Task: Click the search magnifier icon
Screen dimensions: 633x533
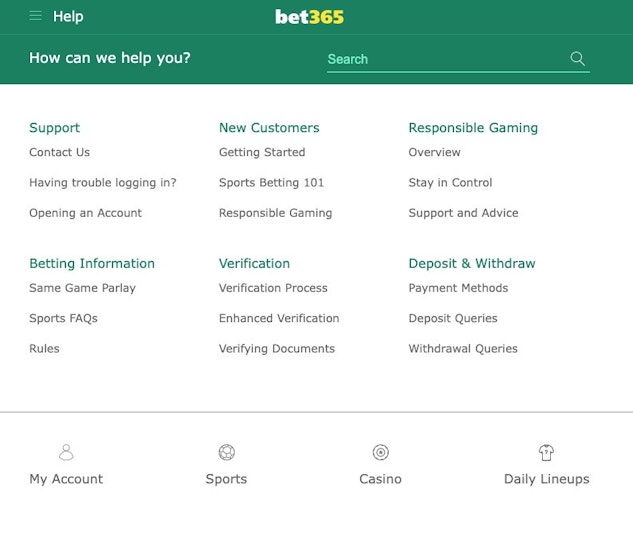Action: click(577, 59)
